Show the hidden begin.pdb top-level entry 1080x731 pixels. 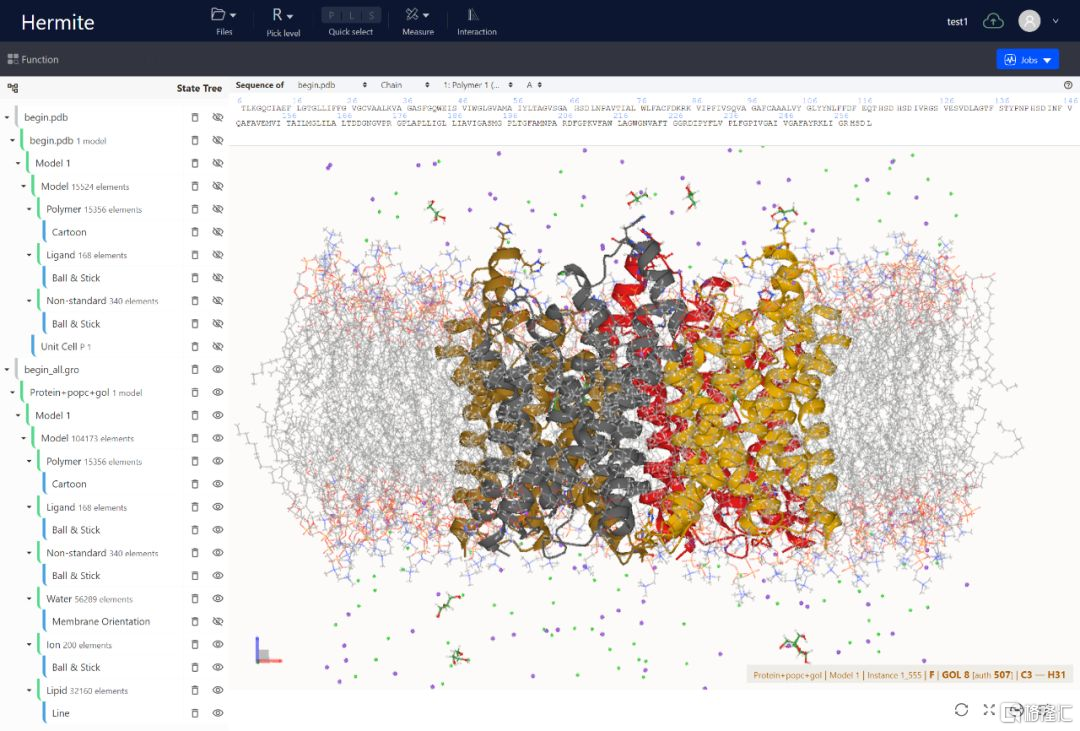[x=217, y=118]
